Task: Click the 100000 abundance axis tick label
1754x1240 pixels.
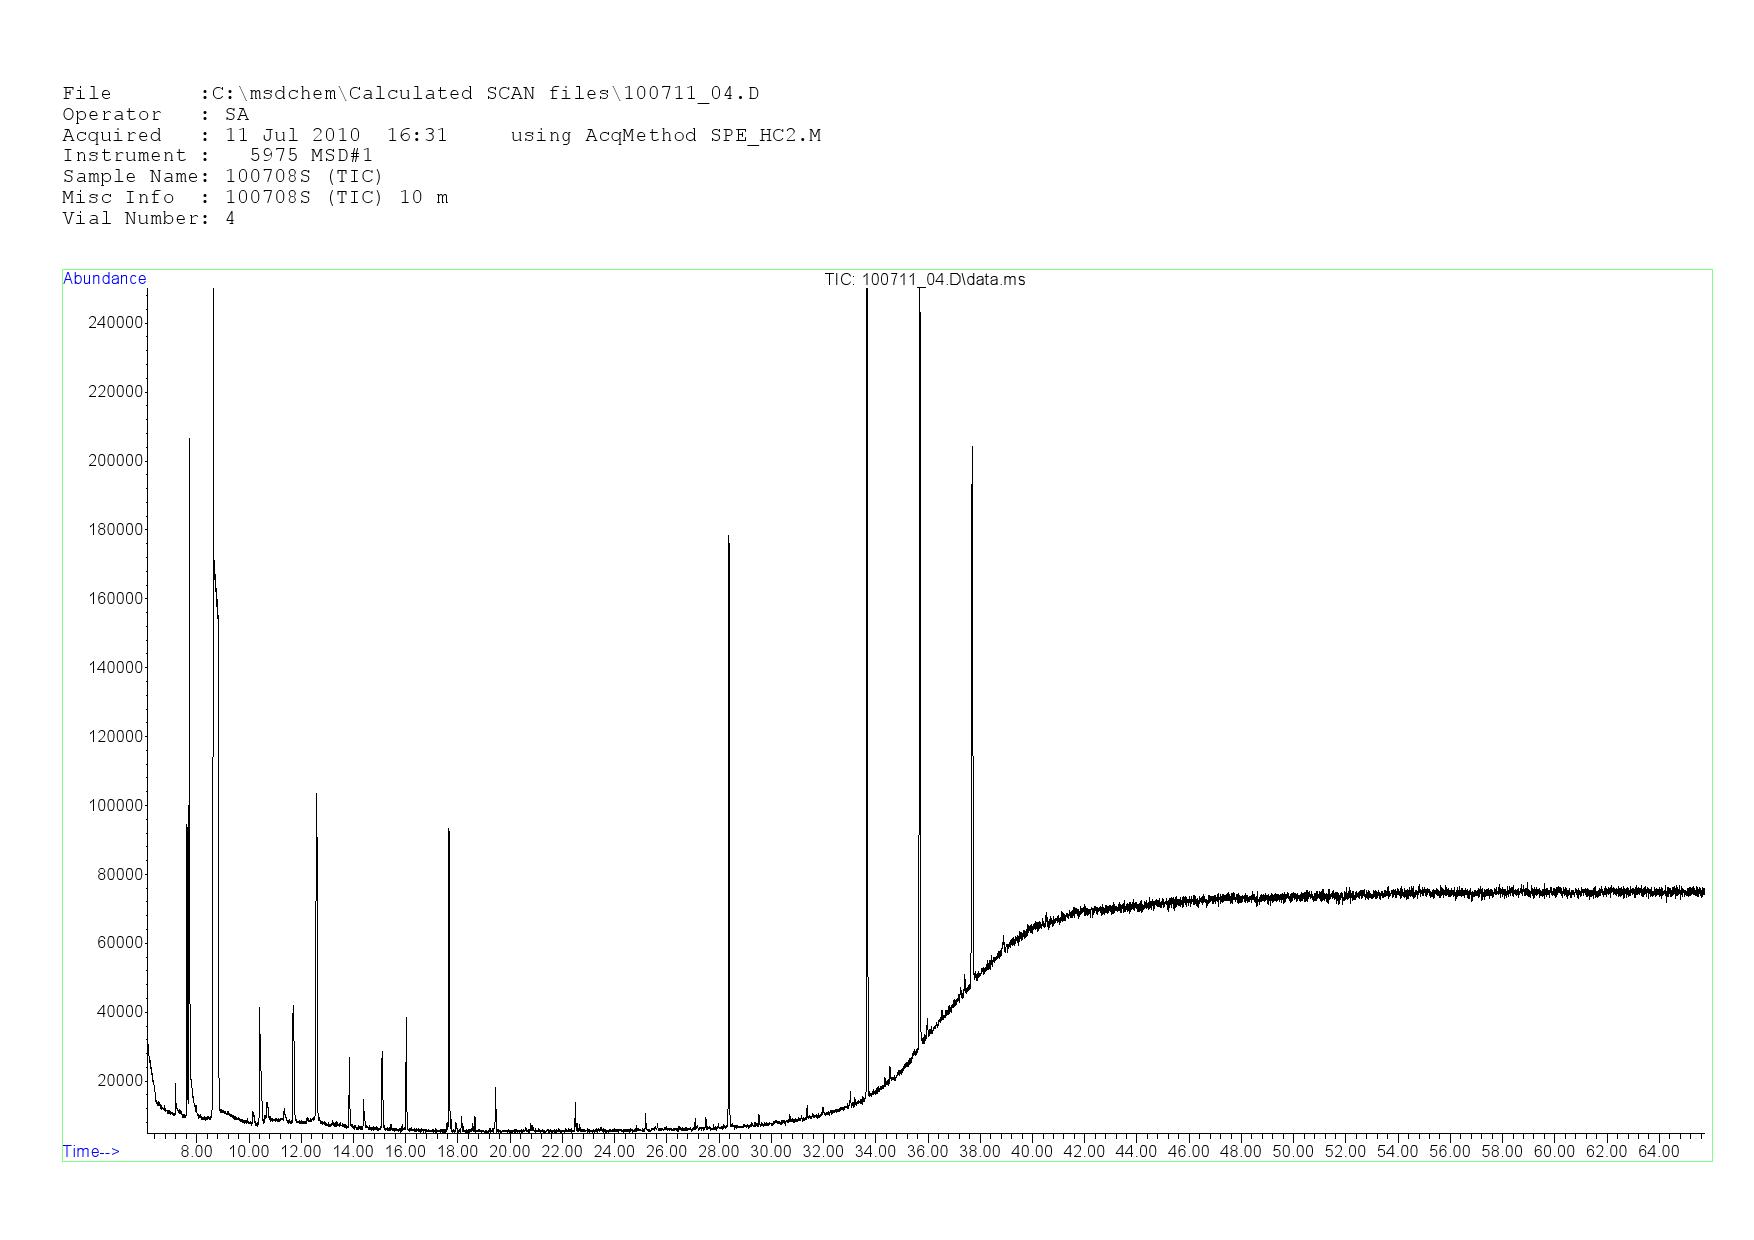Action: point(116,806)
